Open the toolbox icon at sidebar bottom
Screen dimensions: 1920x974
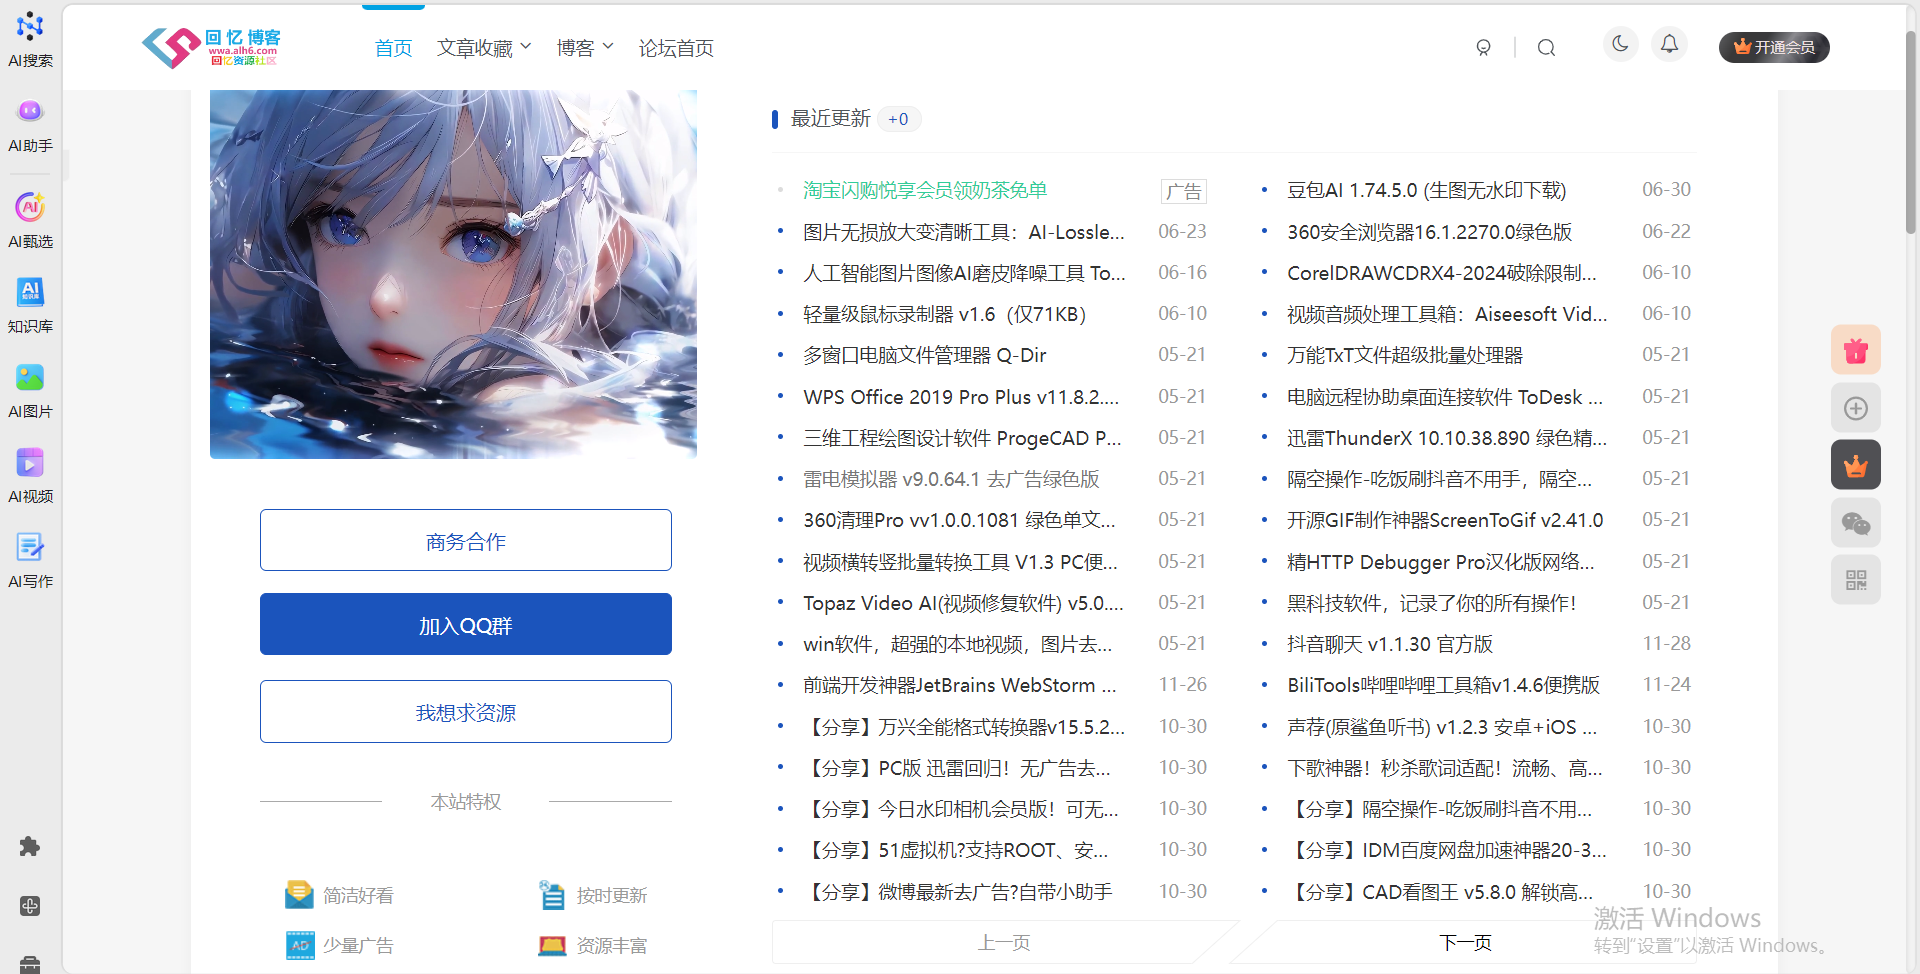30,964
